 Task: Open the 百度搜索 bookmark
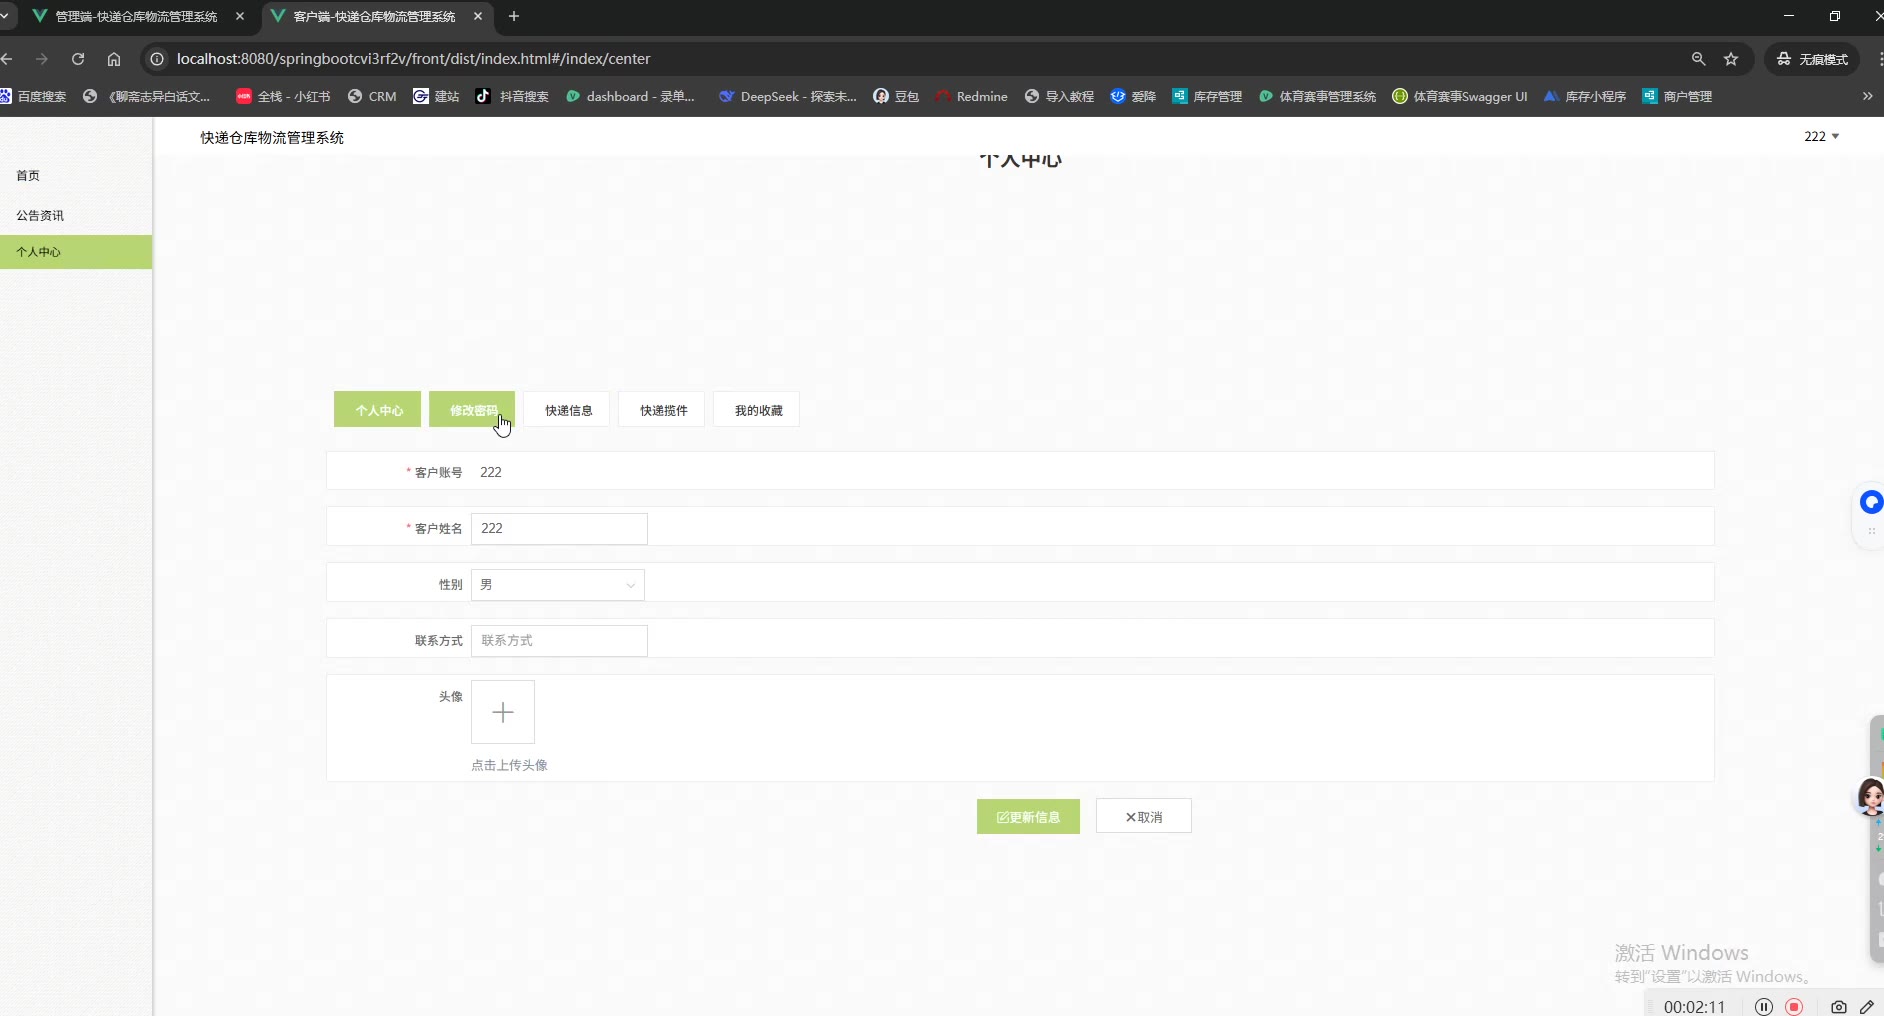34,97
